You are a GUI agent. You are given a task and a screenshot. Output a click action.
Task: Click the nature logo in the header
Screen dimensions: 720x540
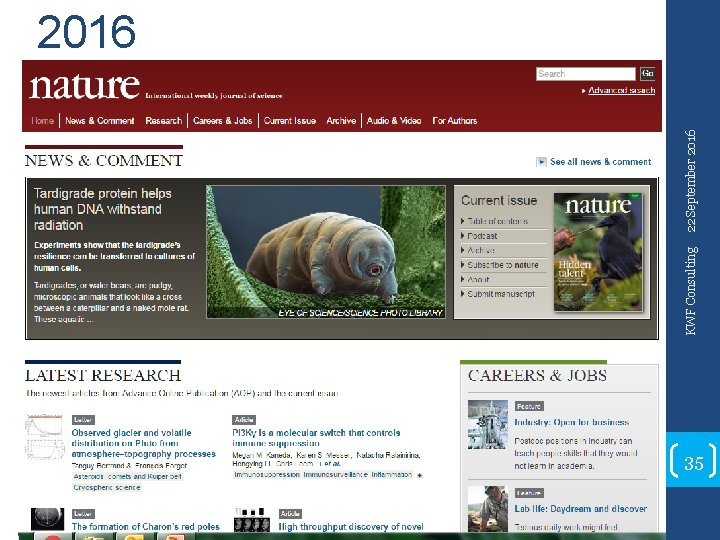(84, 86)
